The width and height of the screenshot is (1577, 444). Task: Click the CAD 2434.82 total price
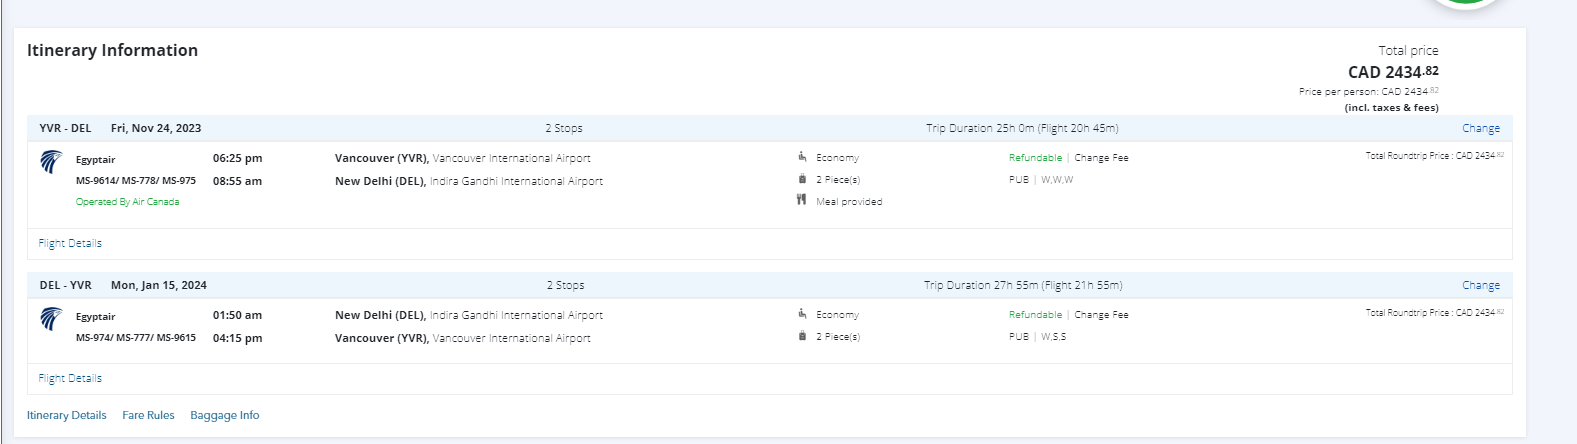1393,72
